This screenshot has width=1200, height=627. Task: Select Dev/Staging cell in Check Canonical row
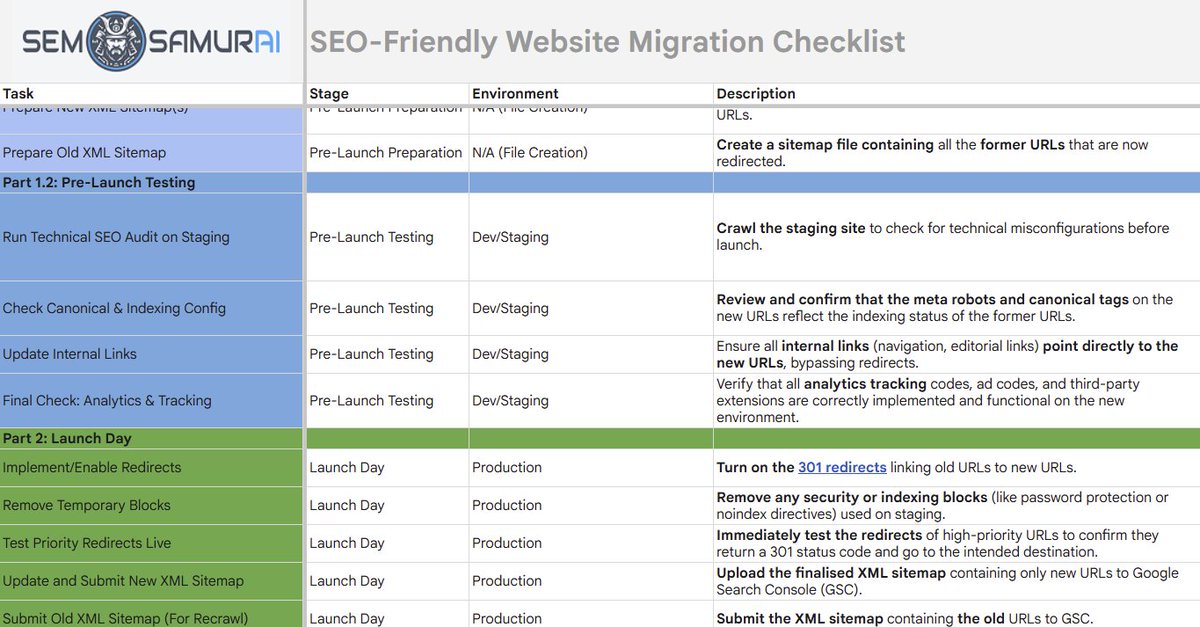click(591, 308)
